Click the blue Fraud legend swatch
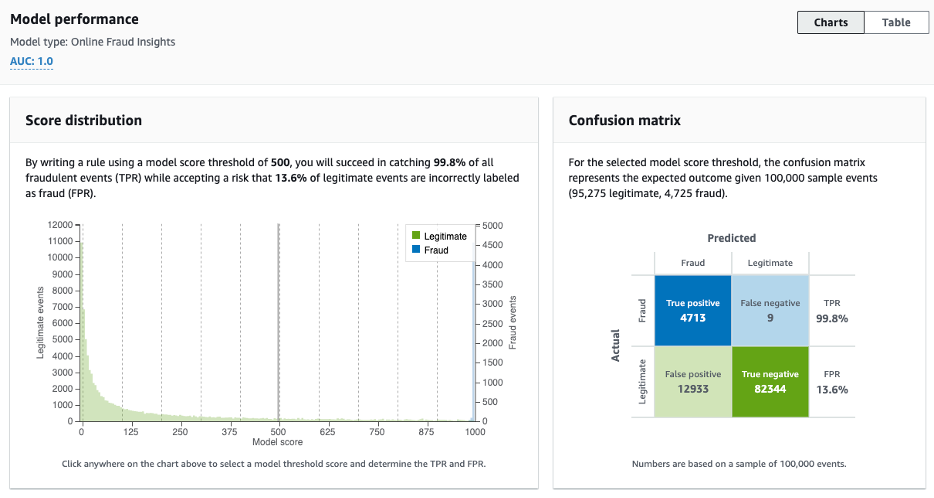Screen dimensions: 934x498 416,250
